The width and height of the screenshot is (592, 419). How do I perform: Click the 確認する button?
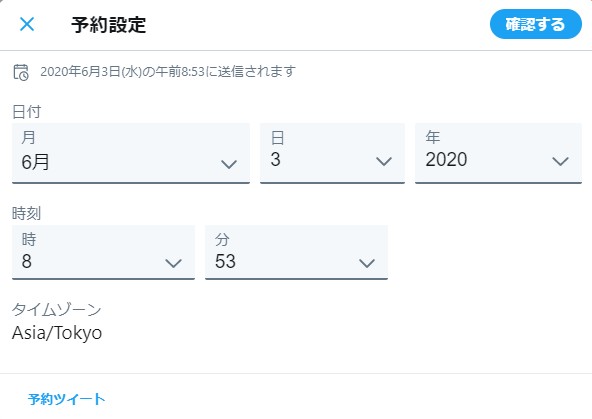pos(535,25)
